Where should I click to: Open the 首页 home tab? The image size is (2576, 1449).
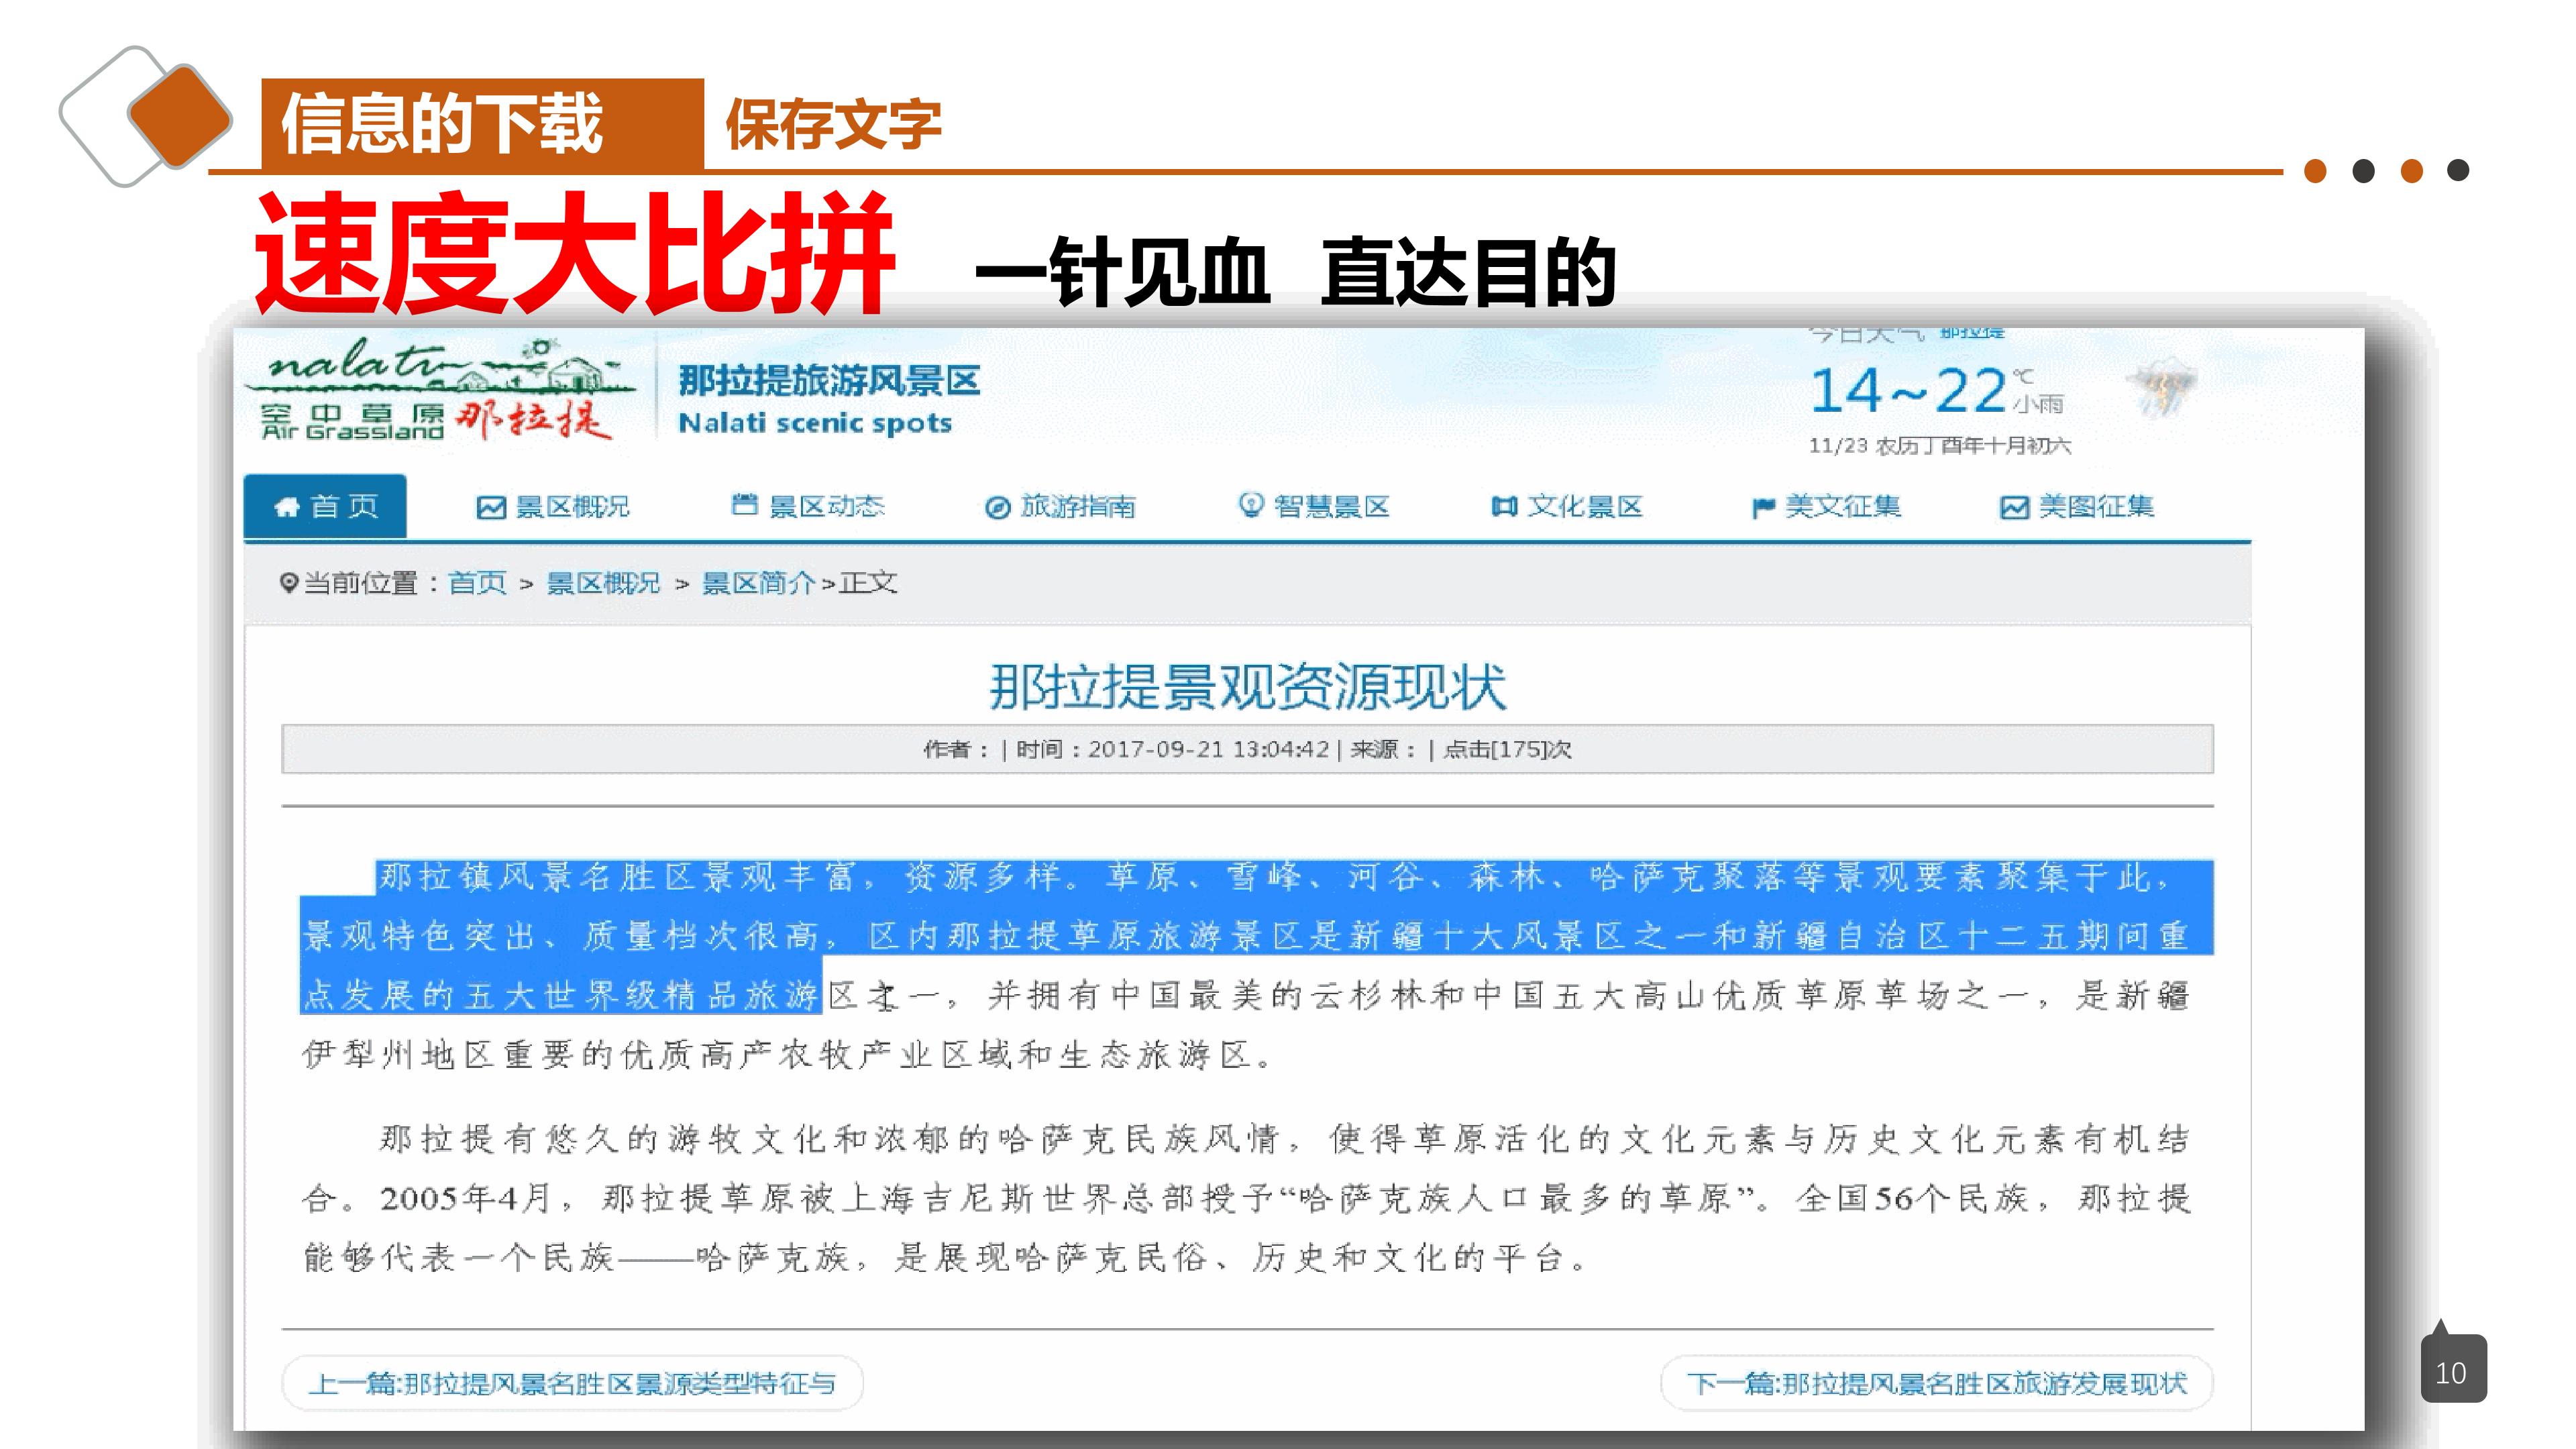pos(325,506)
